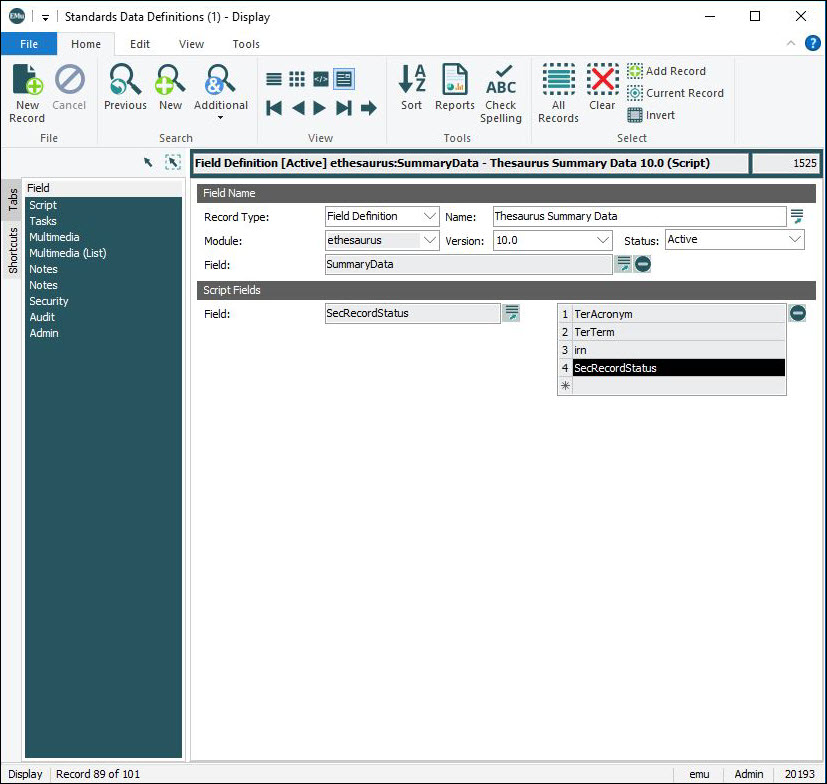Open the New search tool
The image size is (827, 784).
170,88
